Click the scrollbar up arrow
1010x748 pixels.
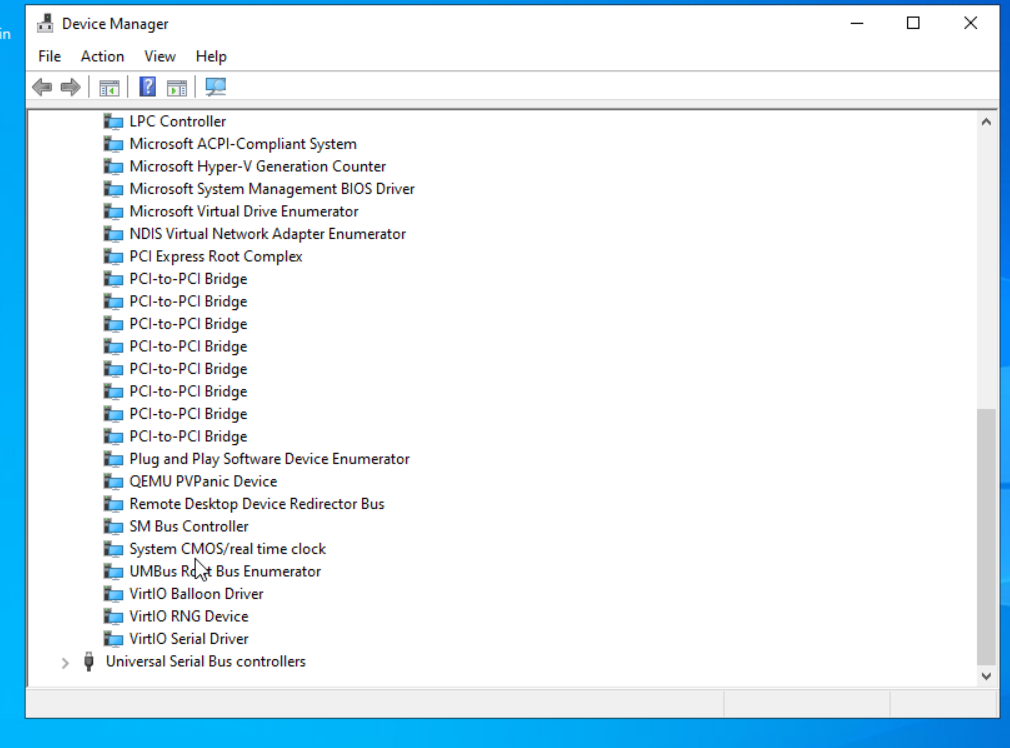986,122
